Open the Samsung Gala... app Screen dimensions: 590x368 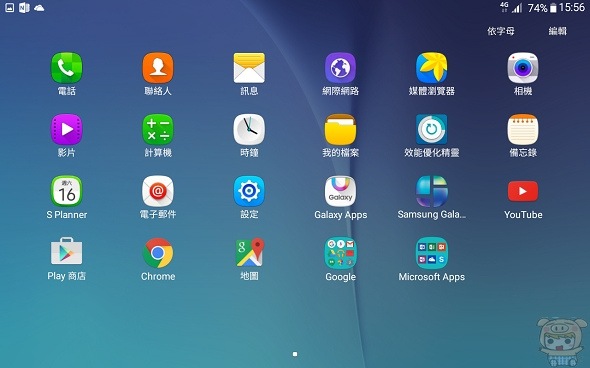(432, 191)
